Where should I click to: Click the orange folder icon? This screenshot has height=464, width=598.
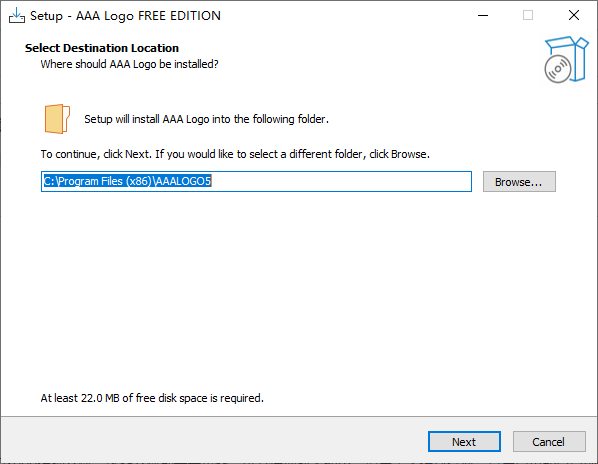[57, 119]
